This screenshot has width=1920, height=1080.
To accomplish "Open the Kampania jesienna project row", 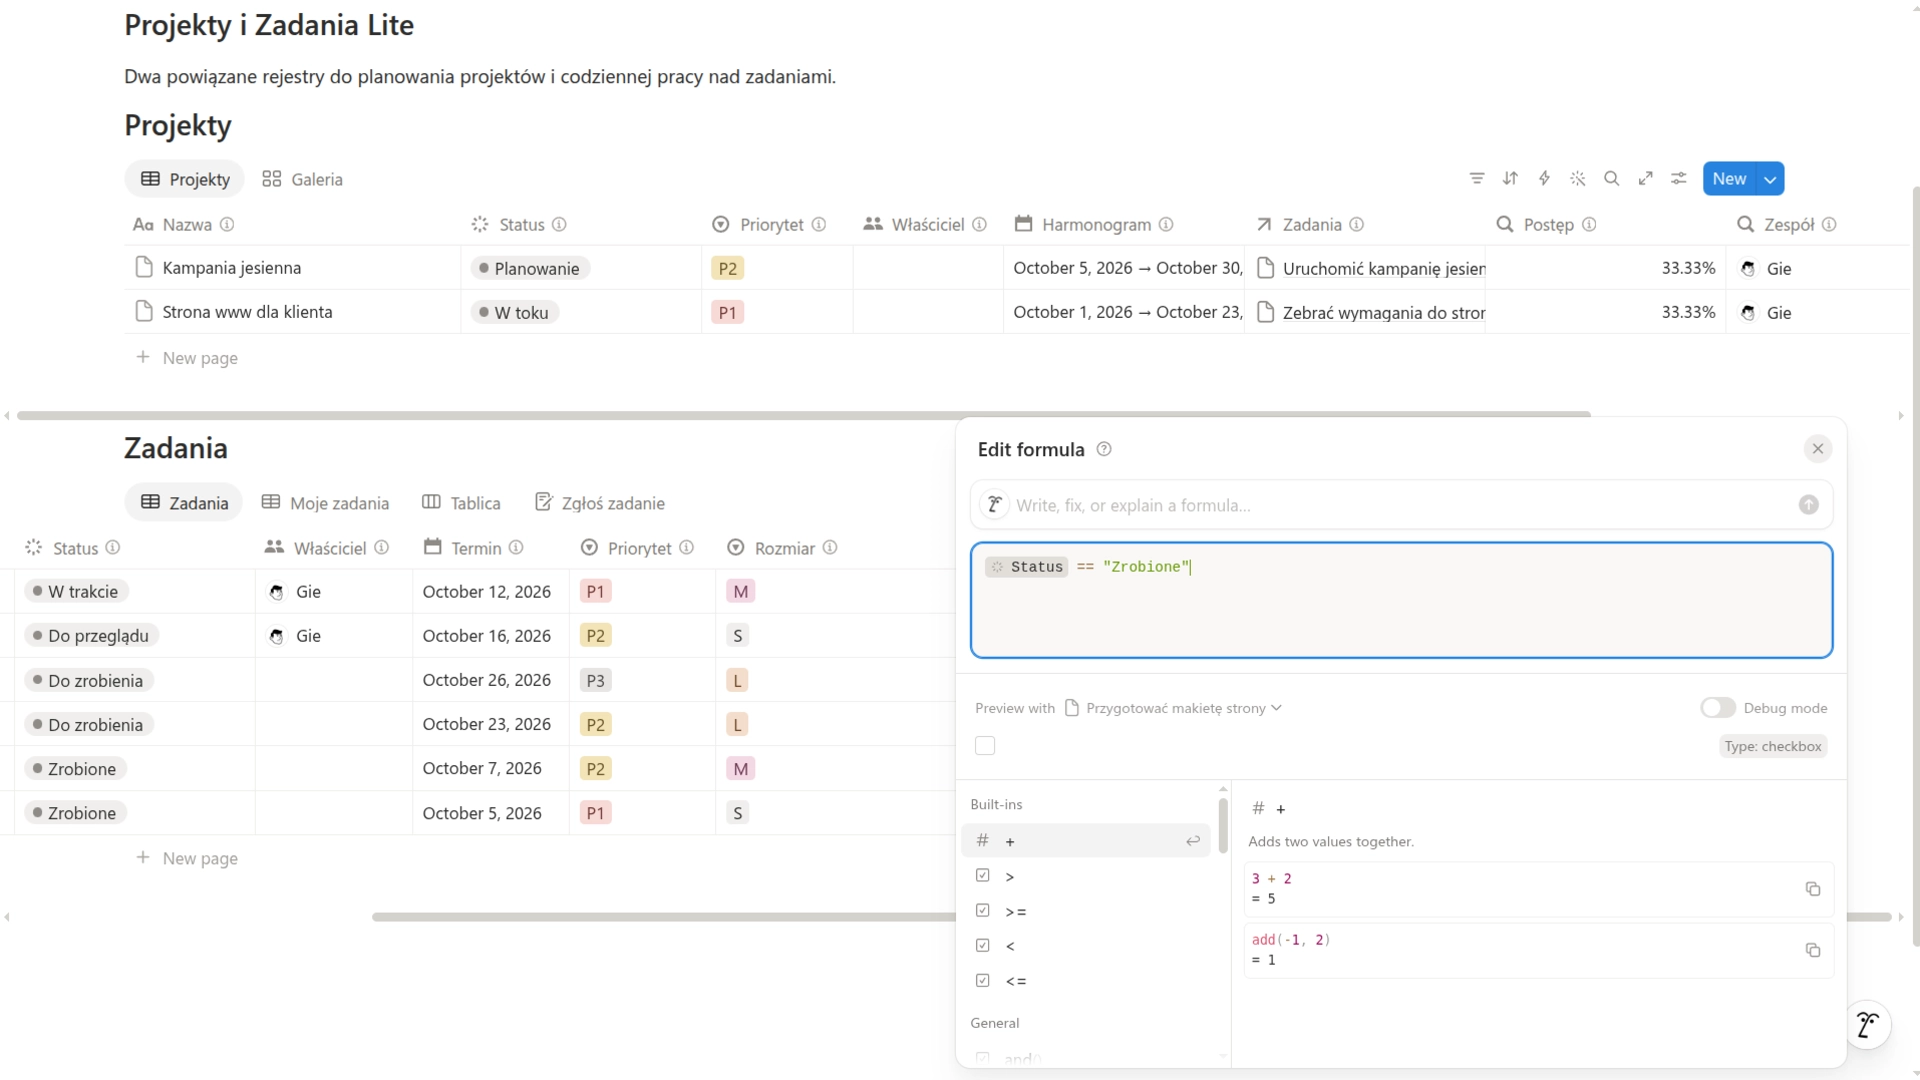I will click(232, 268).
